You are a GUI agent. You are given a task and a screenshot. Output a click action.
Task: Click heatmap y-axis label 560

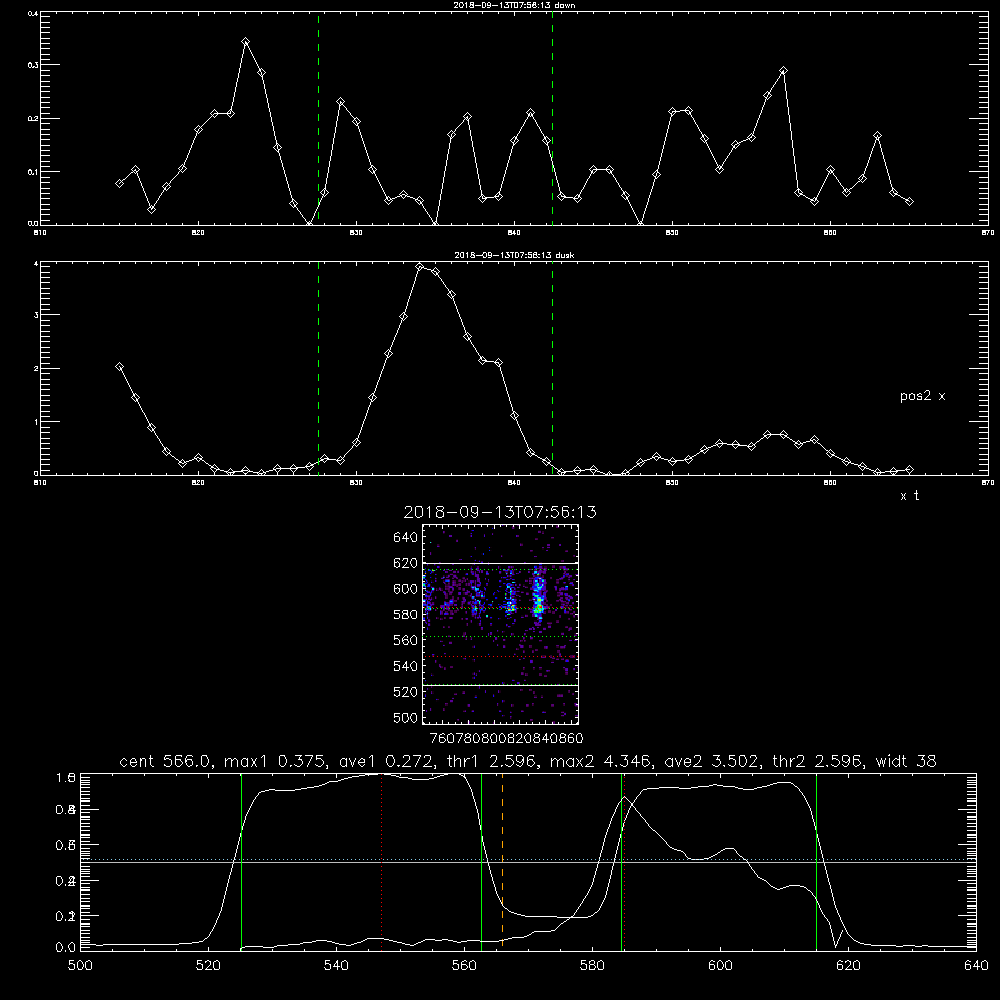coord(406,640)
